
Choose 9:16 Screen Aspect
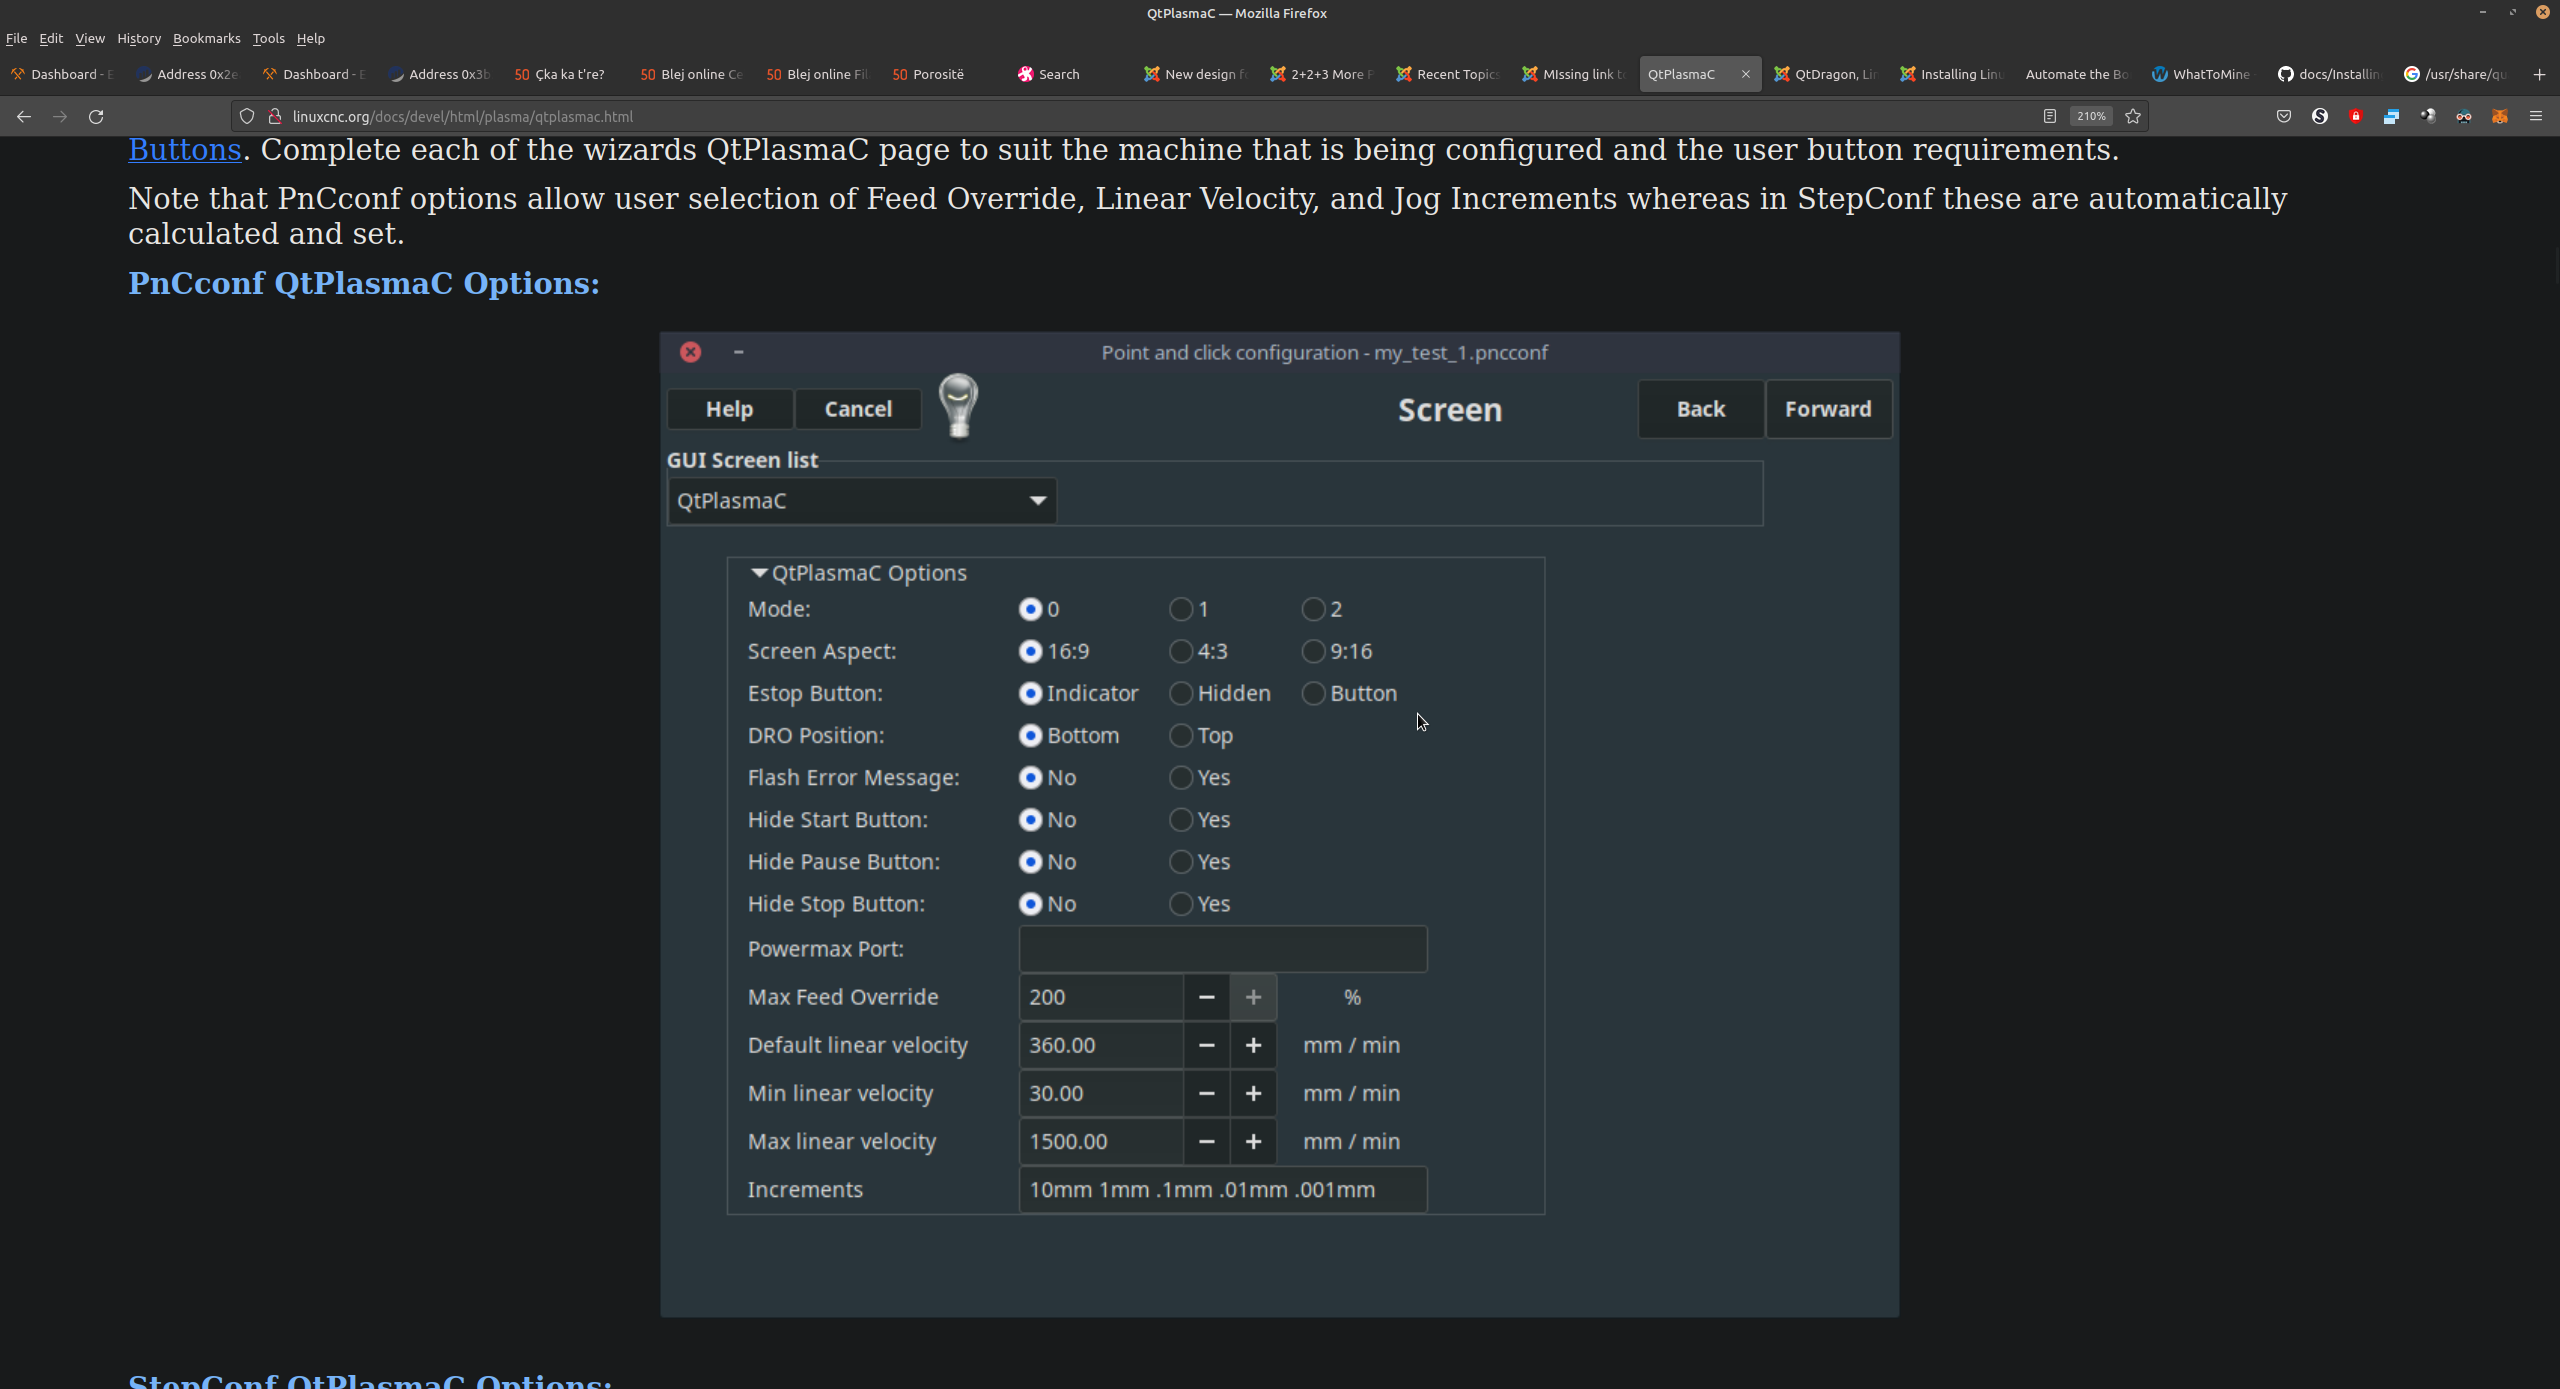coord(1313,651)
